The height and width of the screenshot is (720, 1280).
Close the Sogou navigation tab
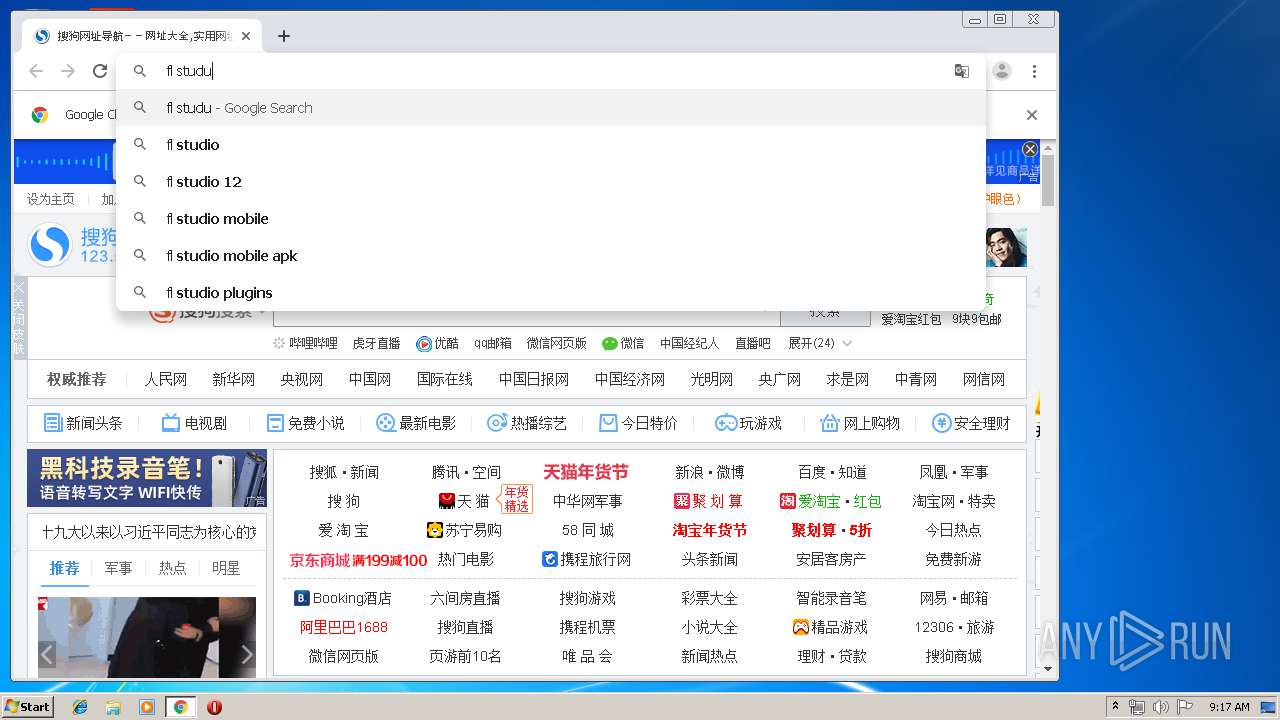(246, 36)
